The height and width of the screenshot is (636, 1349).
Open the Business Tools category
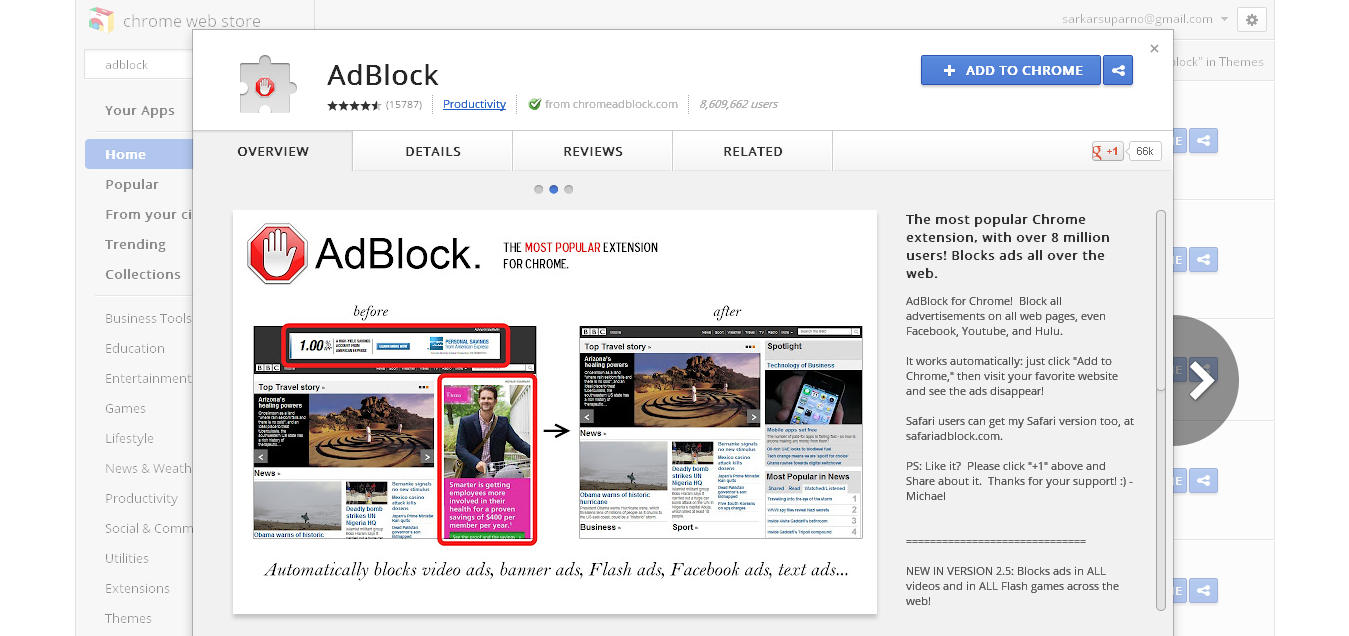point(148,318)
